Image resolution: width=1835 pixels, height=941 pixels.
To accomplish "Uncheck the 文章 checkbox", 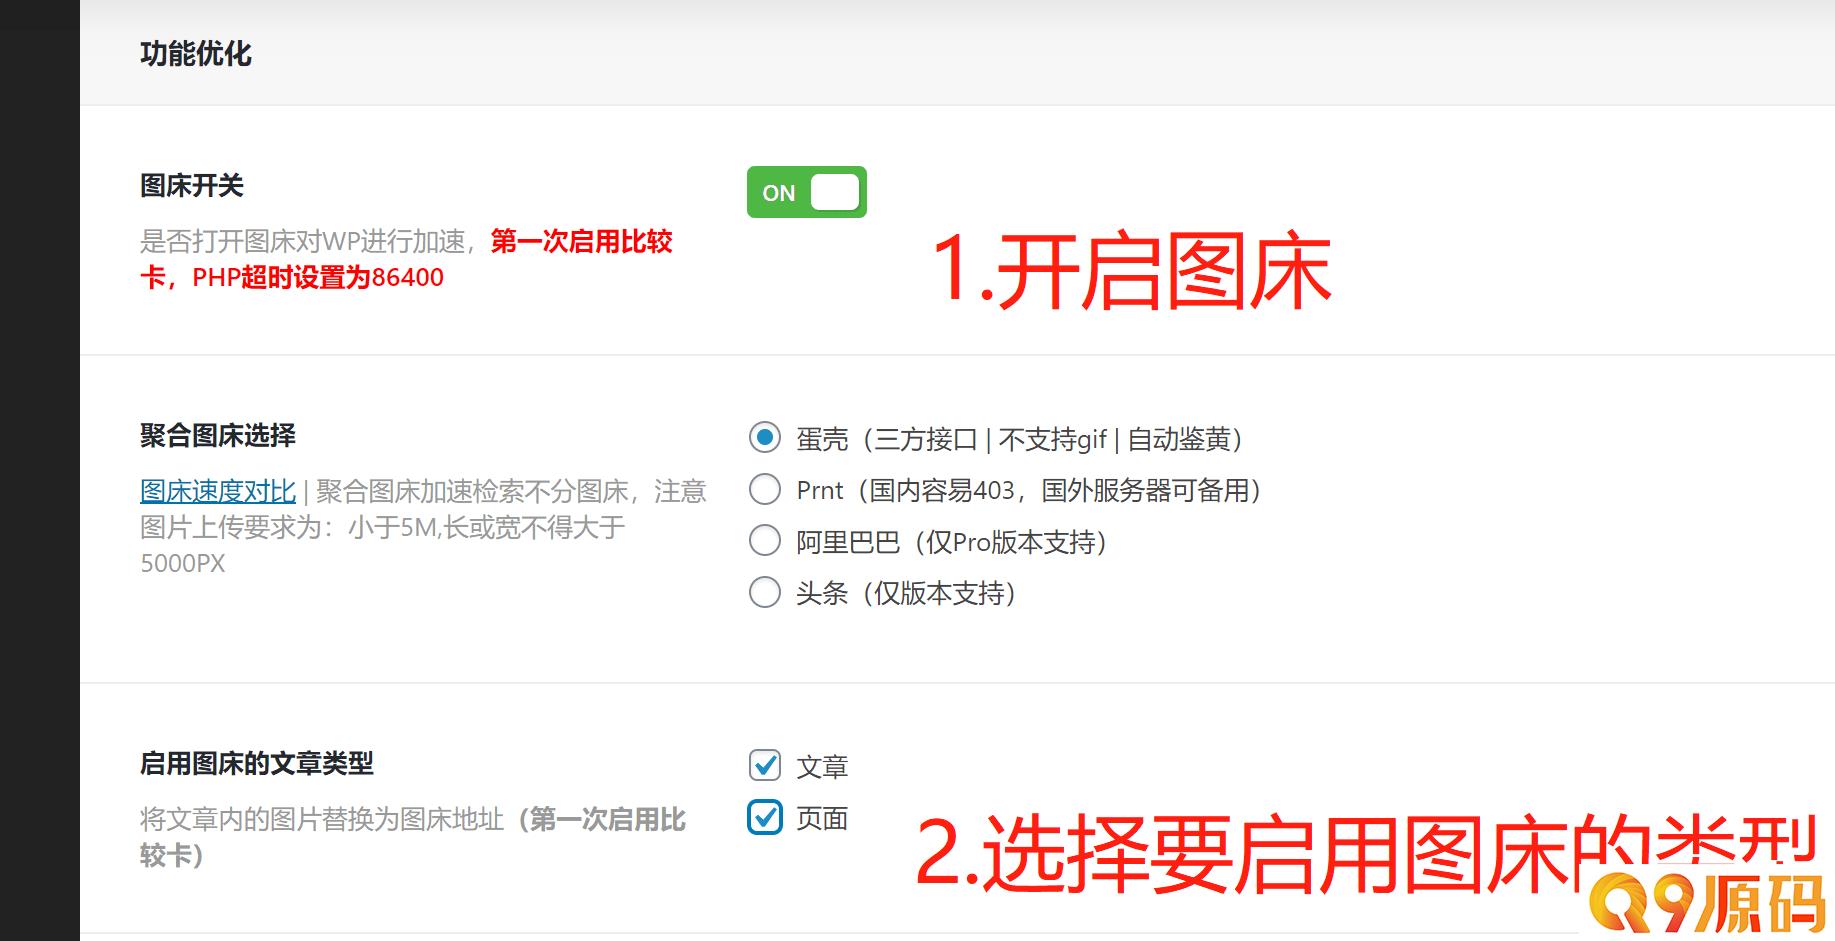I will tap(765, 765).
